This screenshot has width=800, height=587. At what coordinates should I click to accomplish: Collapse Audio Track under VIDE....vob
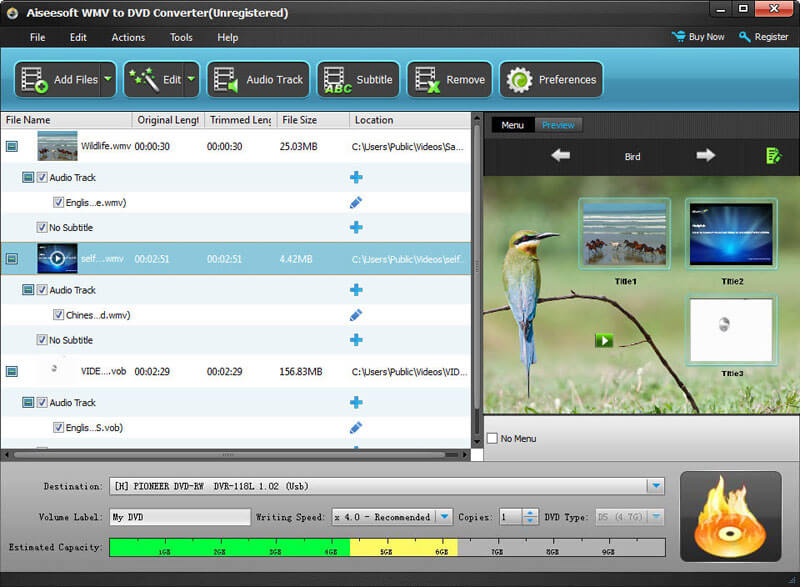[28, 402]
